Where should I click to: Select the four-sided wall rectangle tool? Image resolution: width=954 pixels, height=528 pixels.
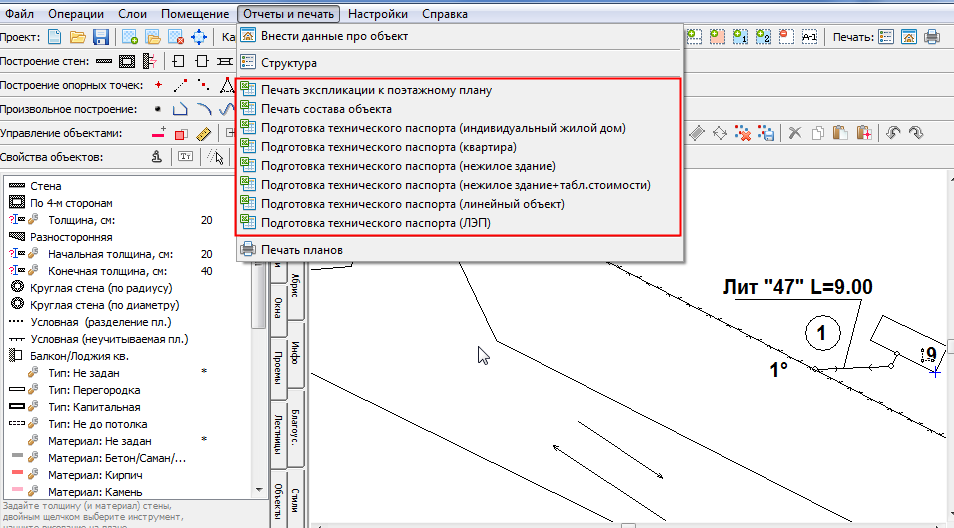[x=127, y=61]
